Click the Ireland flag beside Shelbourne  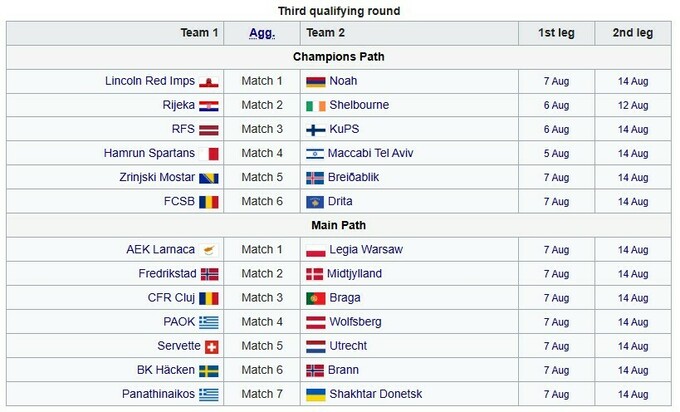click(314, 105)
